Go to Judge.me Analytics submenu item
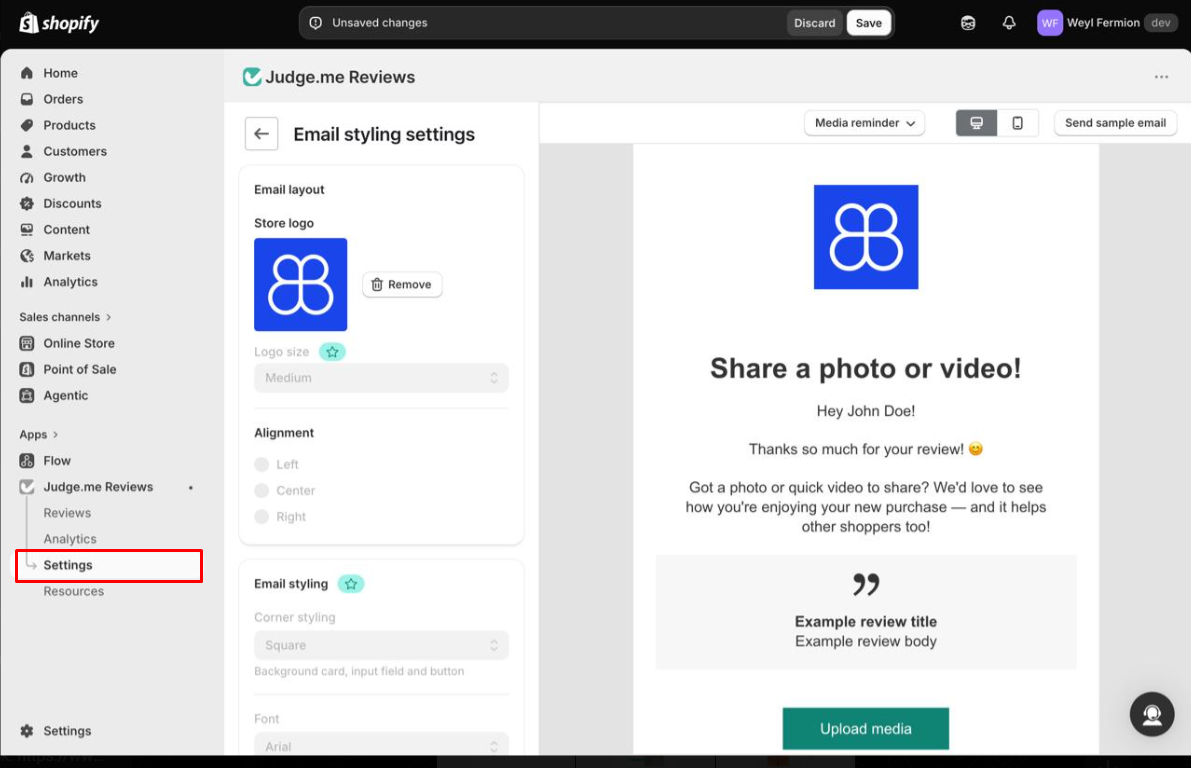The image size is (1191, 768). (70, 539)
